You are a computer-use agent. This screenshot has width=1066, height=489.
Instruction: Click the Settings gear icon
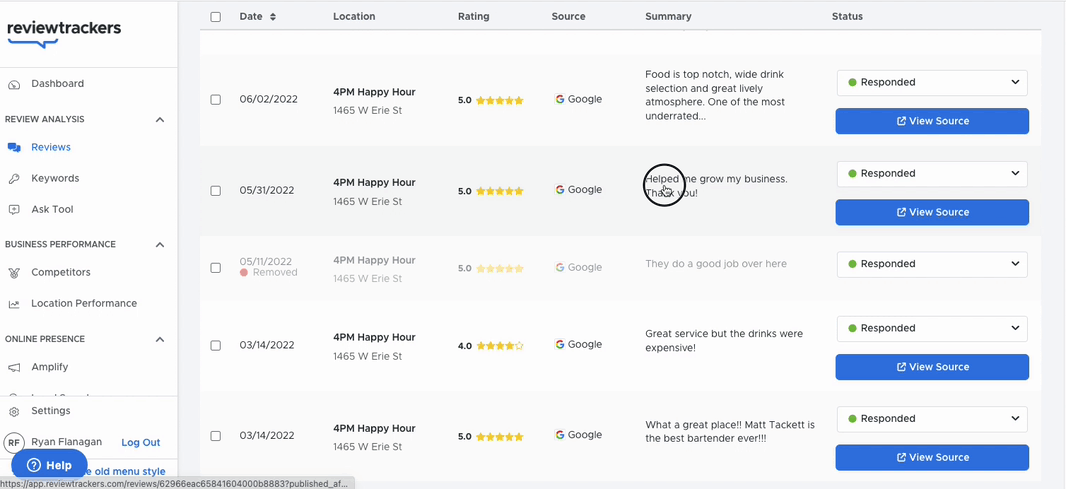(x=14, y=411)
